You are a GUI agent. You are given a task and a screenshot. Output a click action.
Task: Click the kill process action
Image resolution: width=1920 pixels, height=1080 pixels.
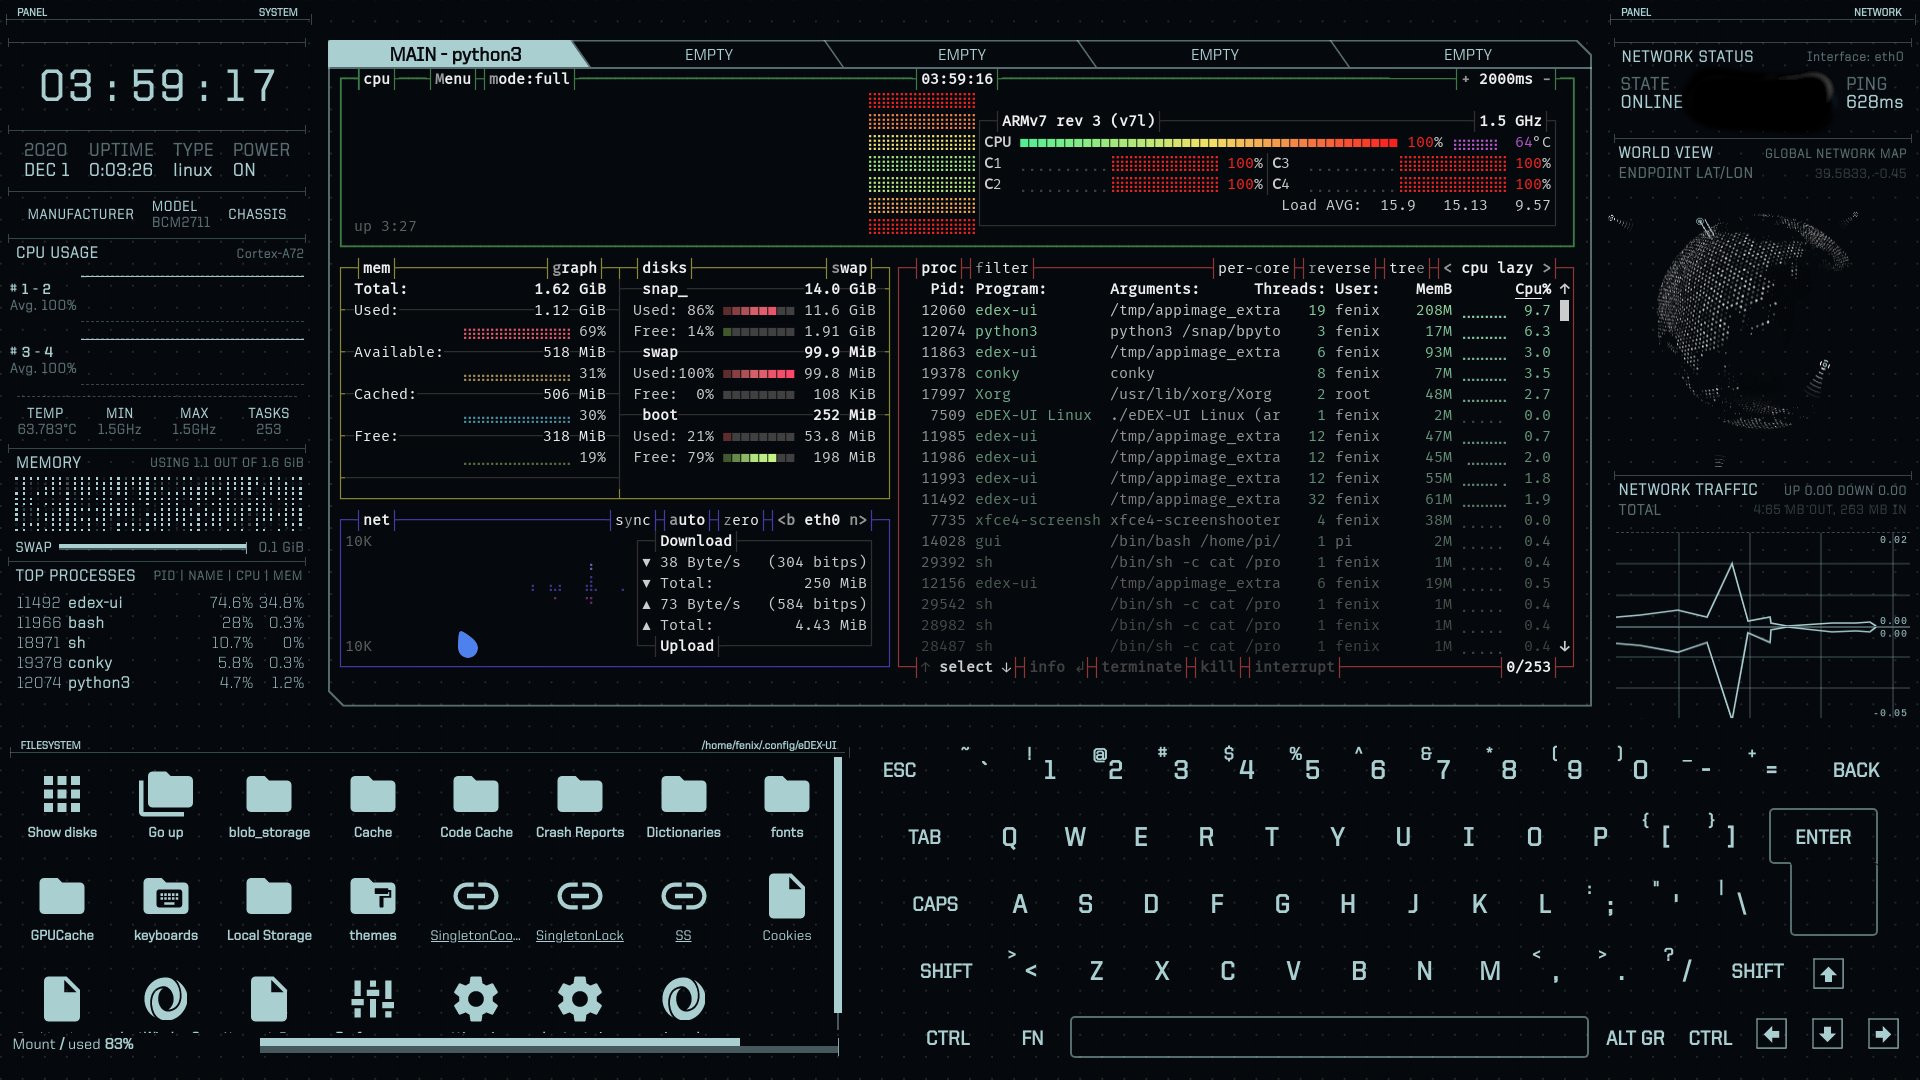point(1215,666)
